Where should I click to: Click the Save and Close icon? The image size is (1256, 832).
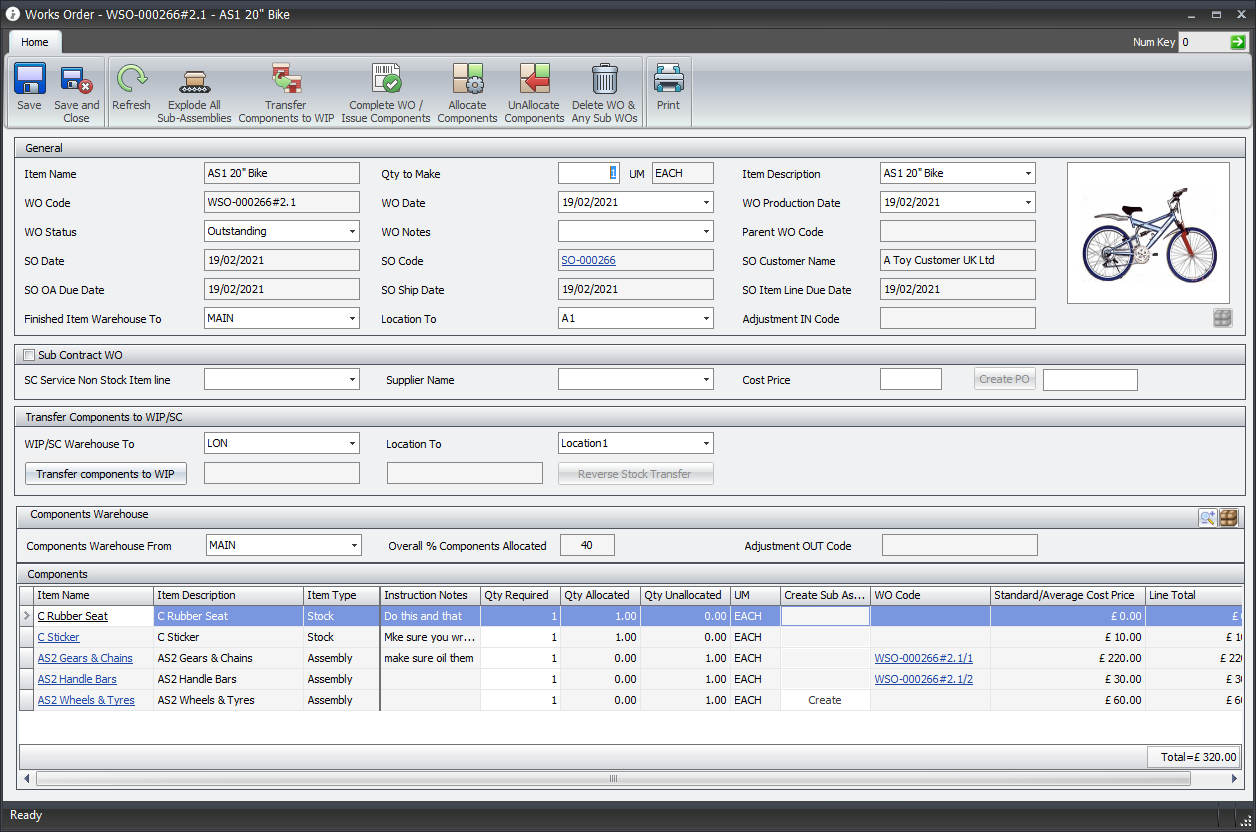[x=76, y=80]
